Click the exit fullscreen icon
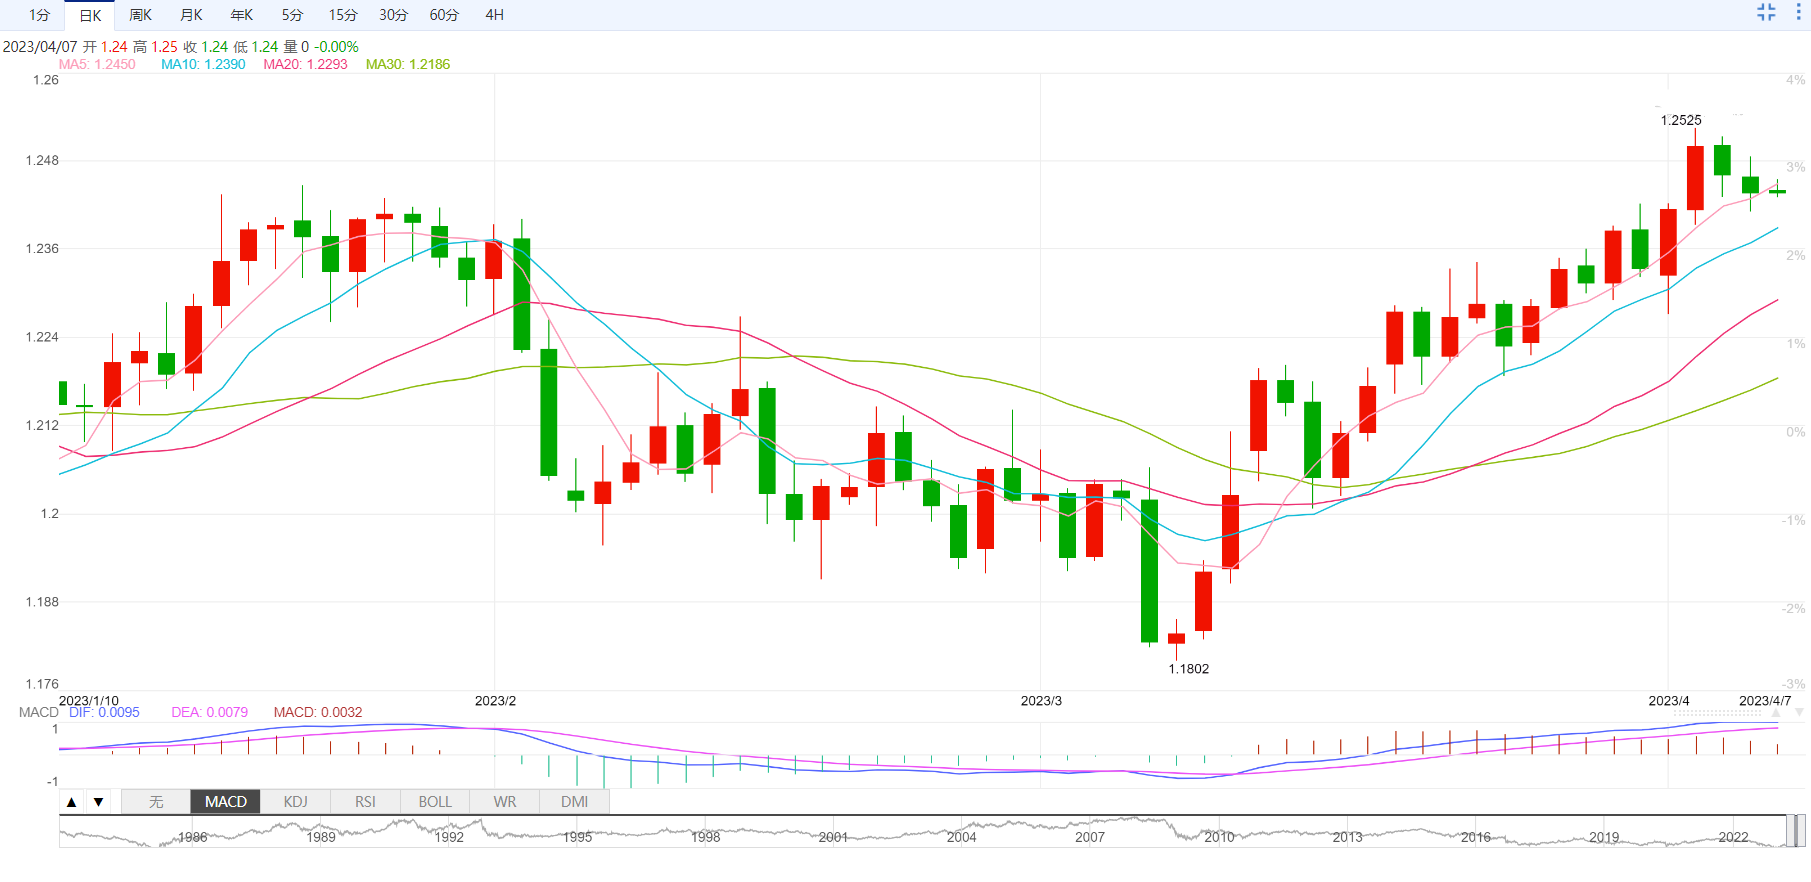This screenshot has width=1811, height=882. [x=1766, y=13]
